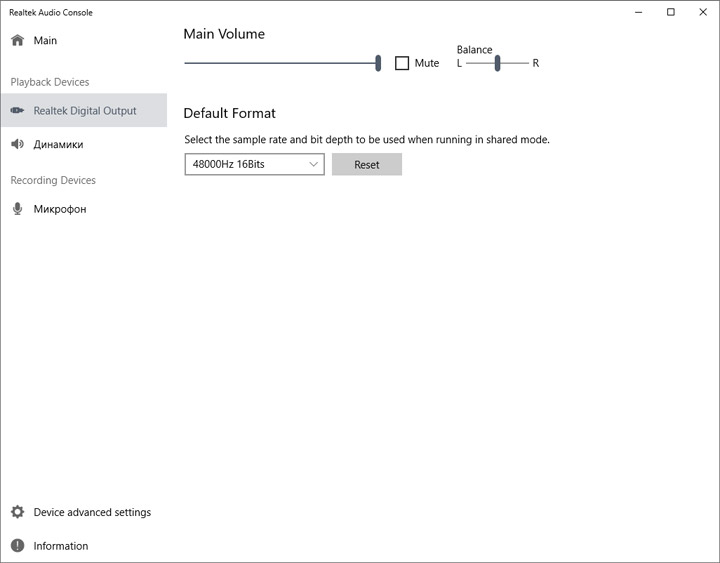Select the Микрофон recording device label

60,209
